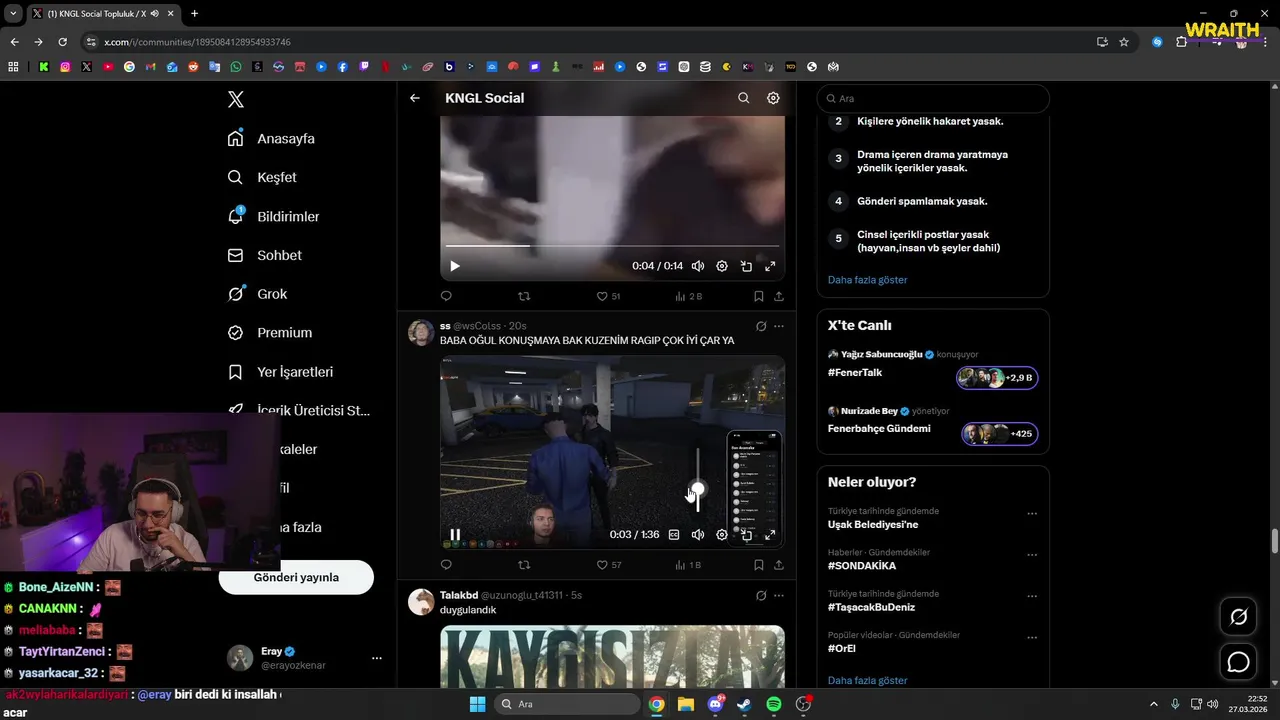Repost the post with 57 likes
1280x720 pixels.
524,565
